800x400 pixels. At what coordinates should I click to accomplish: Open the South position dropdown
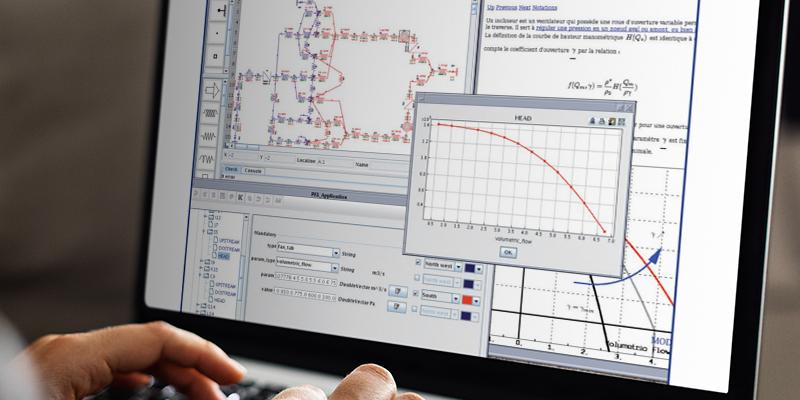pyautogui.click(x=456, y=298)
